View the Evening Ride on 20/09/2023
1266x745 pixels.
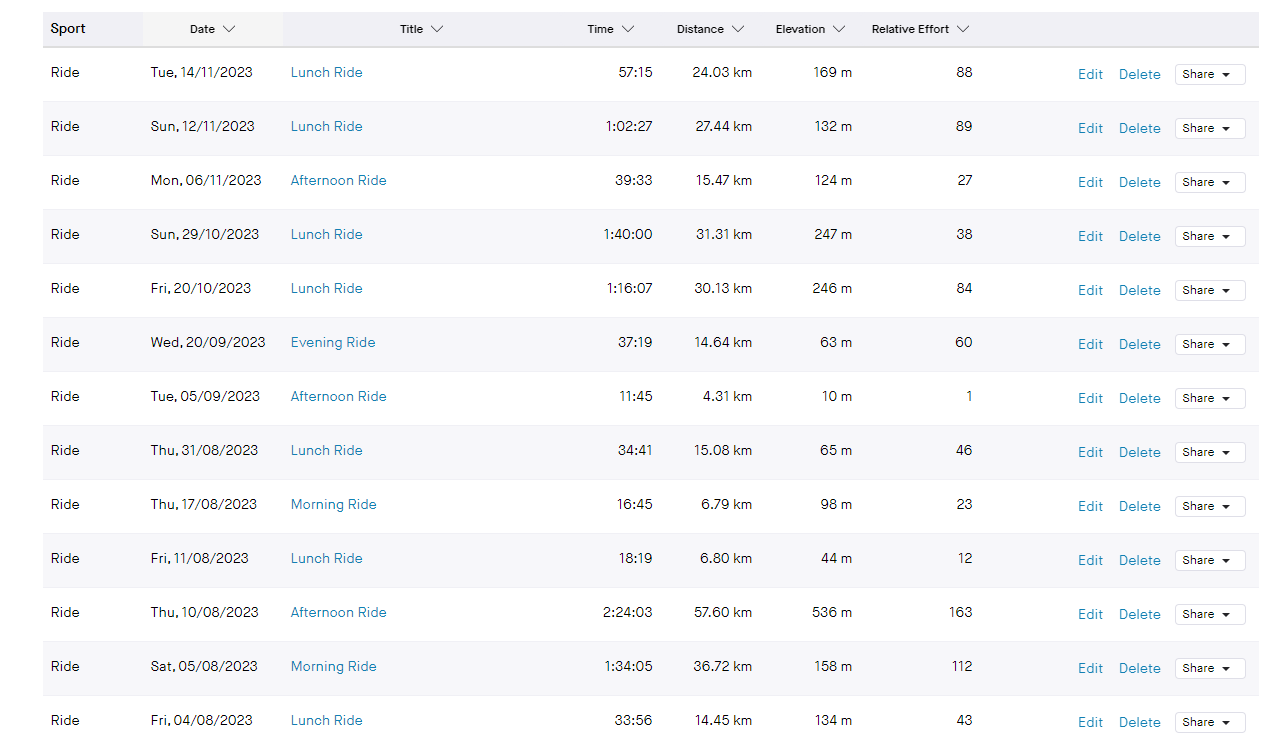click(x=333, y=342)
